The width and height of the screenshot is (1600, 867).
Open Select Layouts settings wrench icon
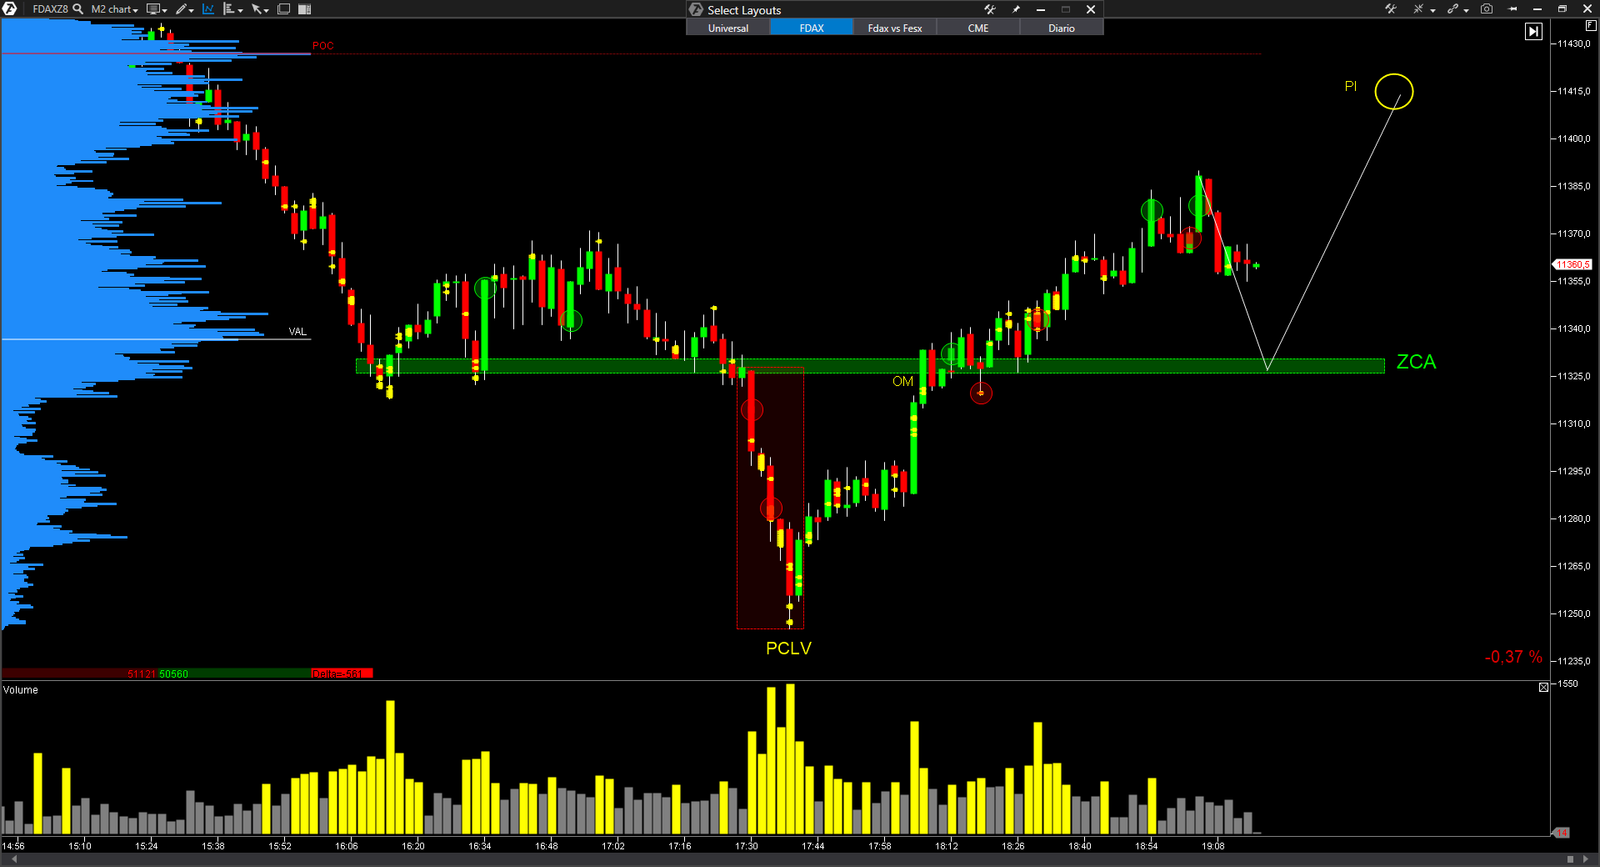click(990, 9)
